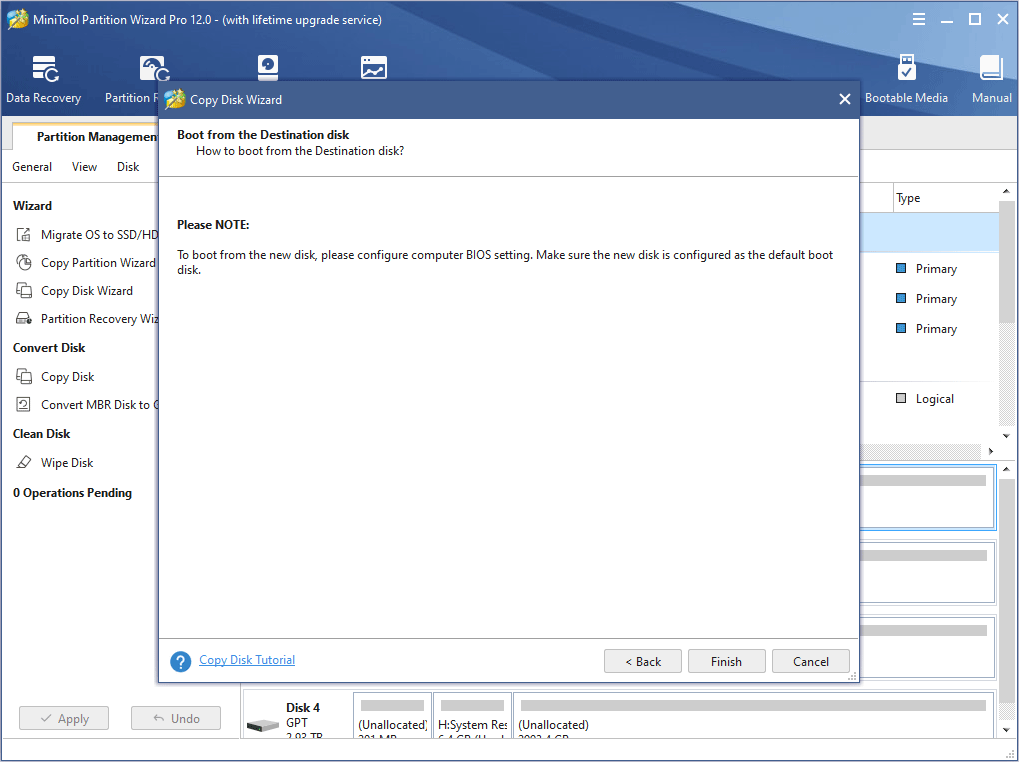This screenshot has height=762, width=1019.
Task: Click the Disk Benchmark toolbar icon
Action: [268, 68]
